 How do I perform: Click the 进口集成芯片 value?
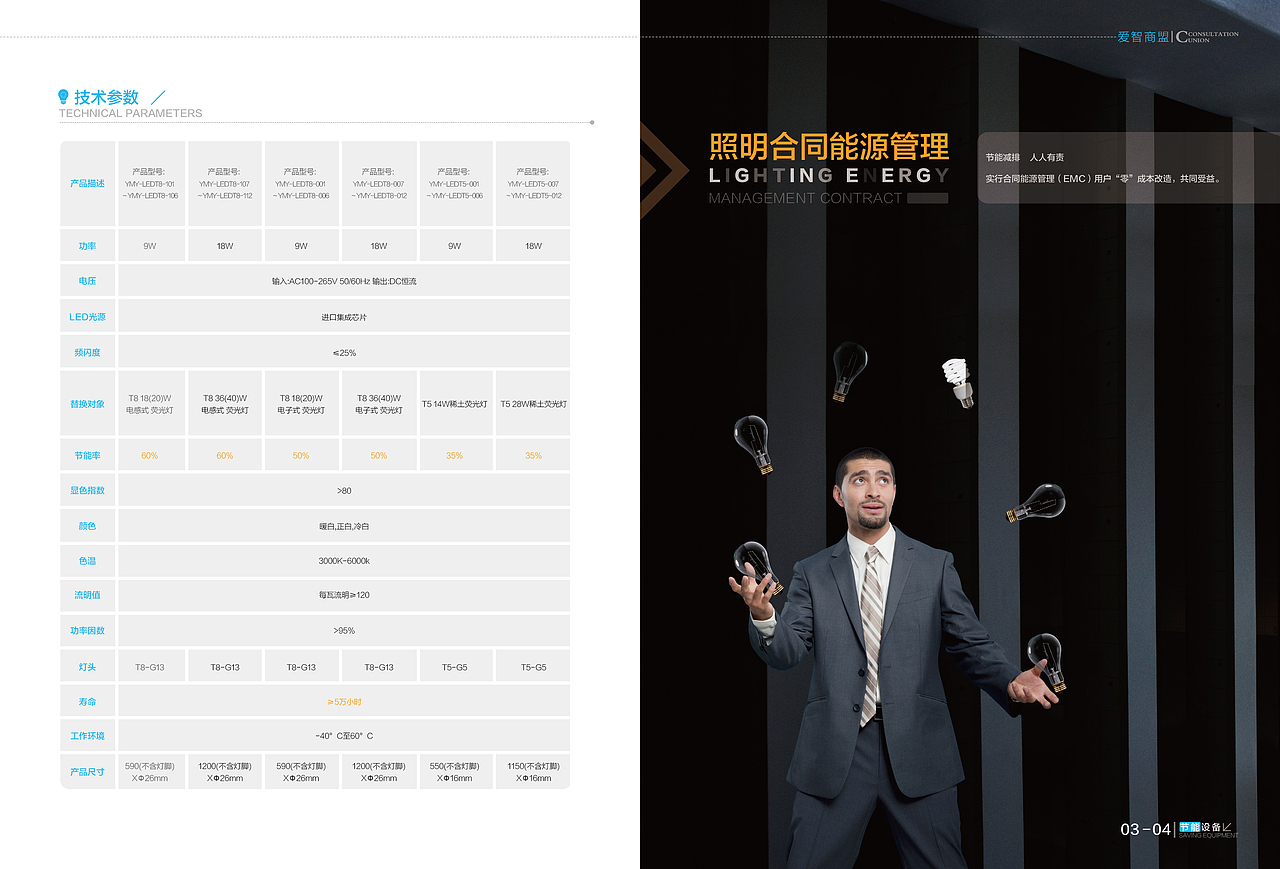344,317
